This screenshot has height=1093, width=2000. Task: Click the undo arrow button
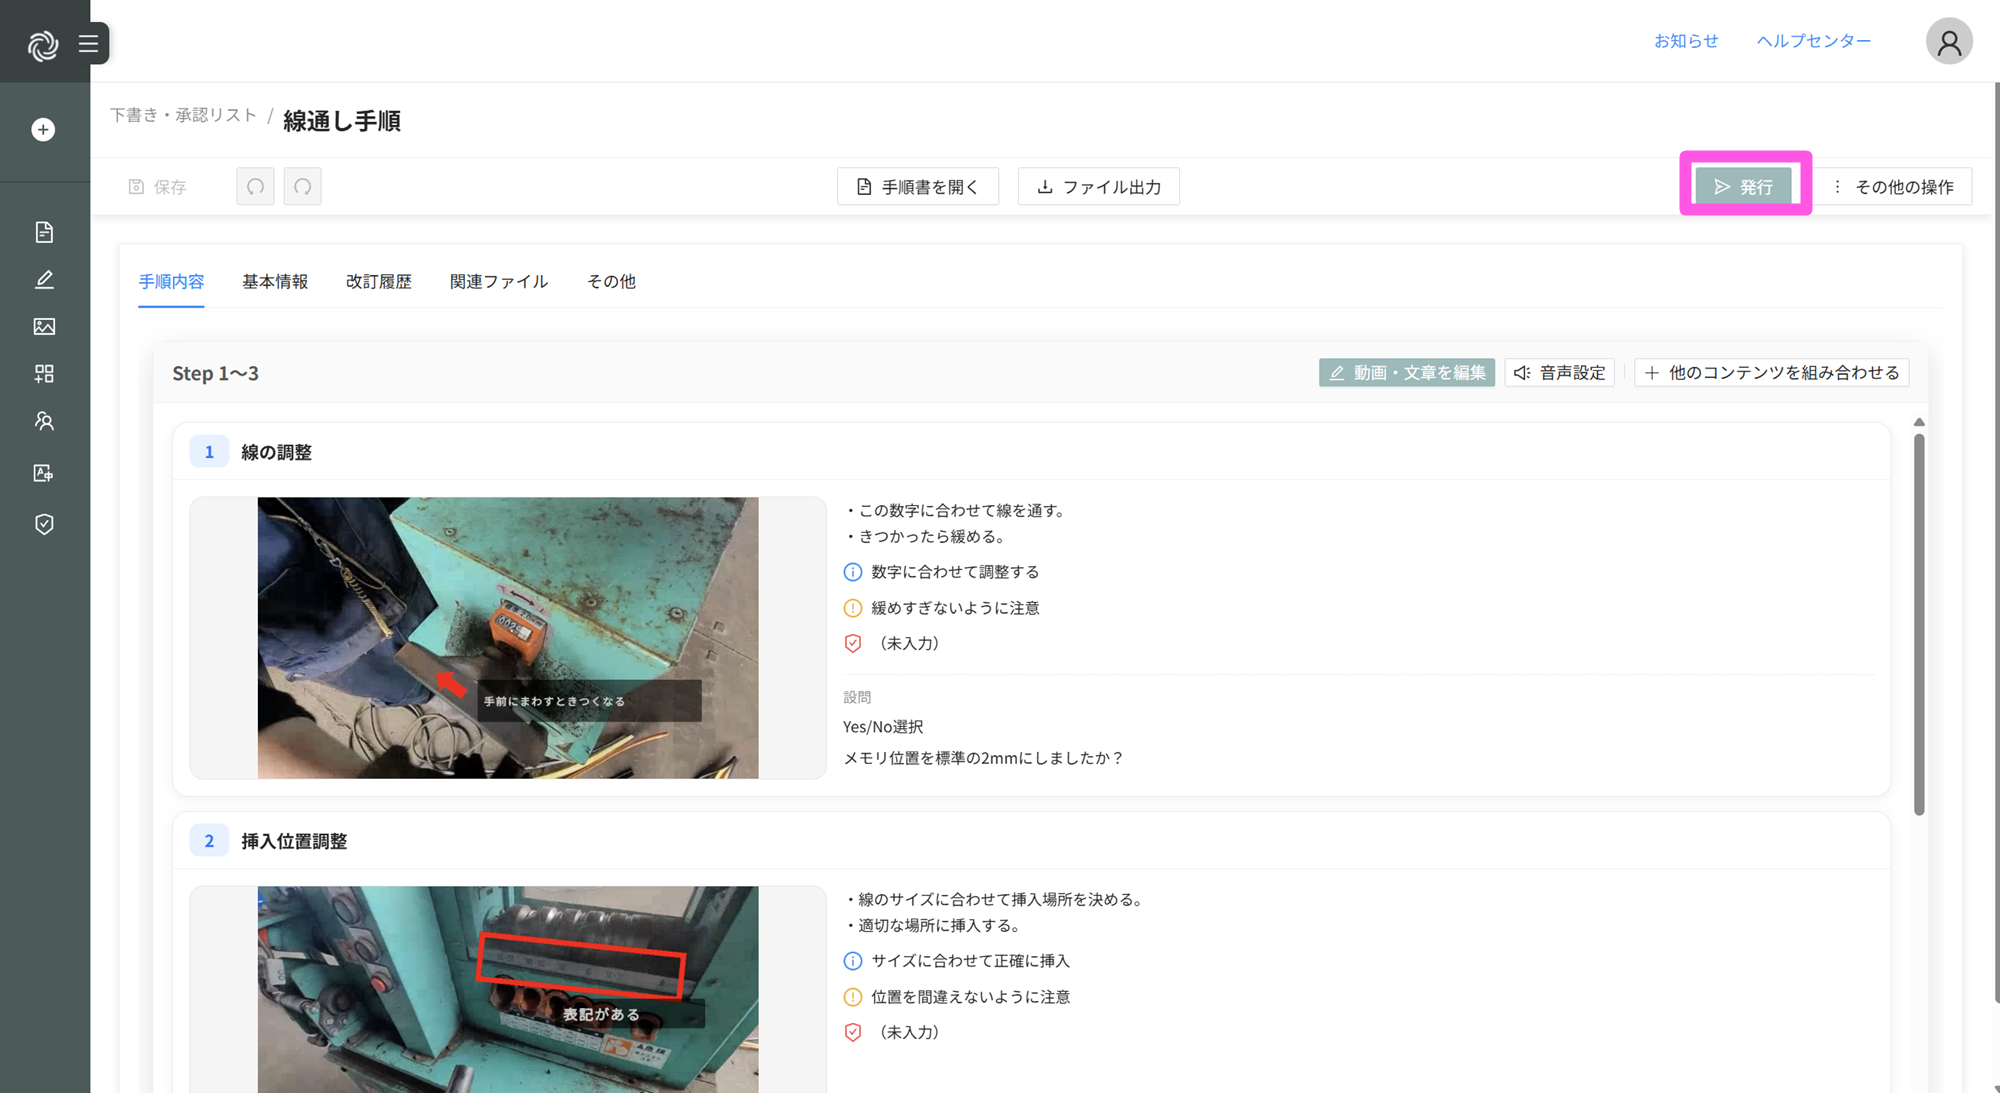(255, 187)
